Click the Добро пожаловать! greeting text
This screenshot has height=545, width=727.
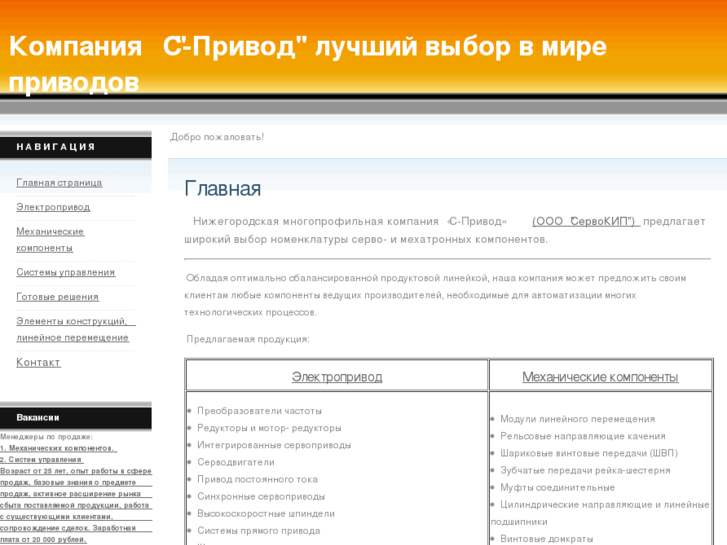pos(217,137)
